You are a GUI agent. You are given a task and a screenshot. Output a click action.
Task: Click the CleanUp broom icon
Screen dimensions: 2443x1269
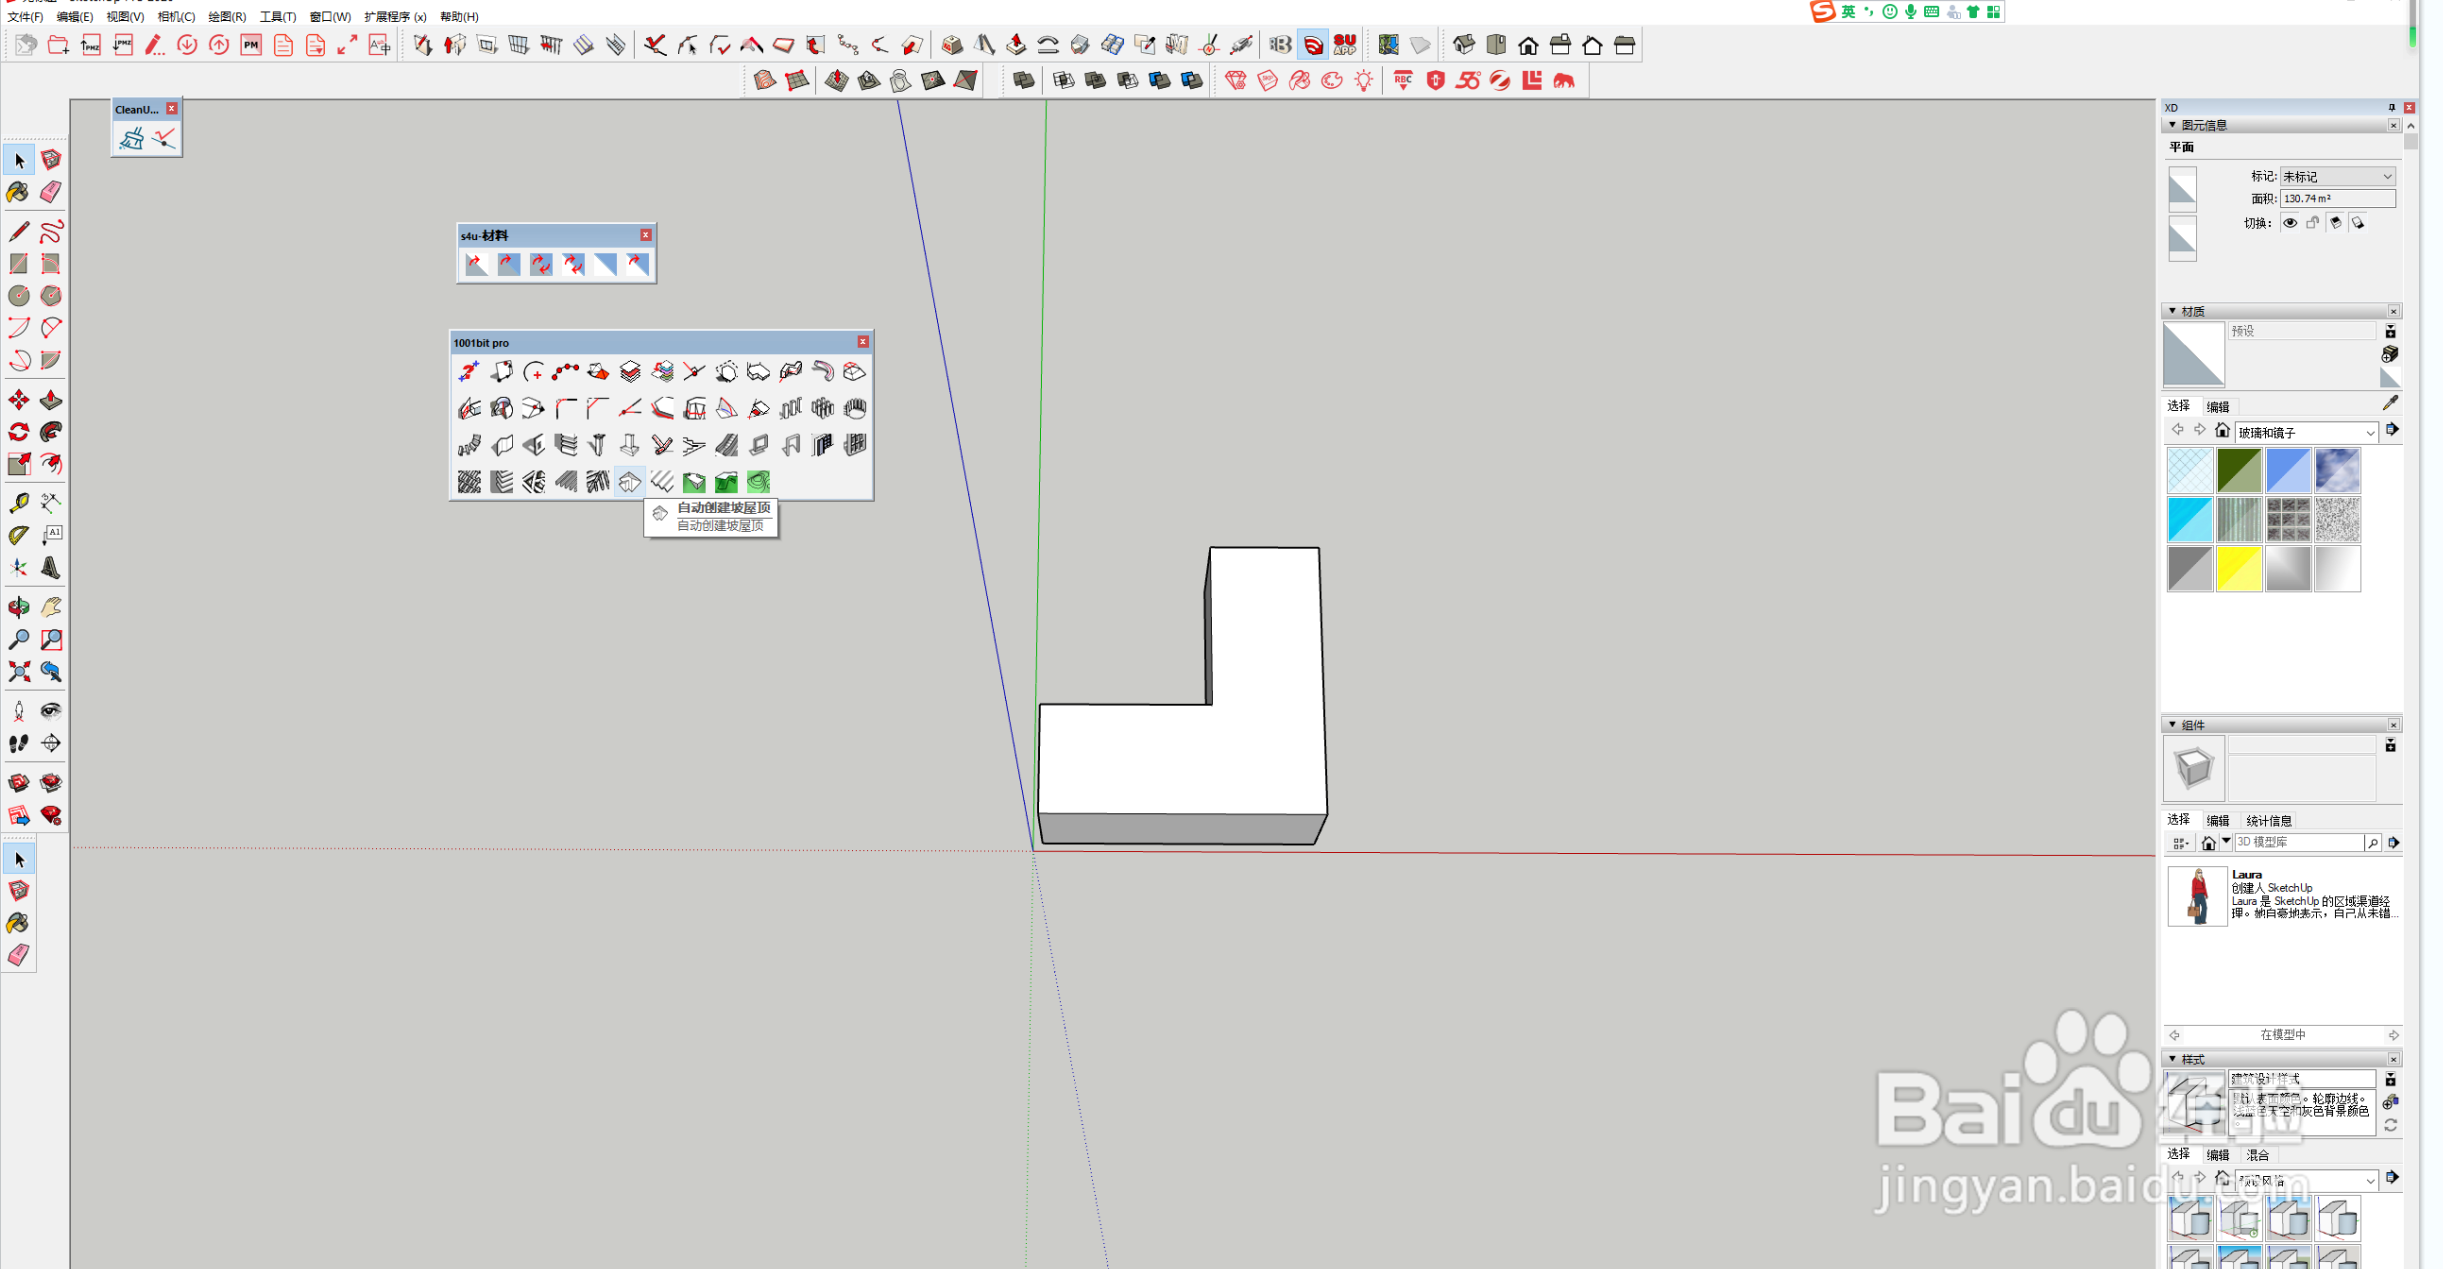[x=132, y=139]
